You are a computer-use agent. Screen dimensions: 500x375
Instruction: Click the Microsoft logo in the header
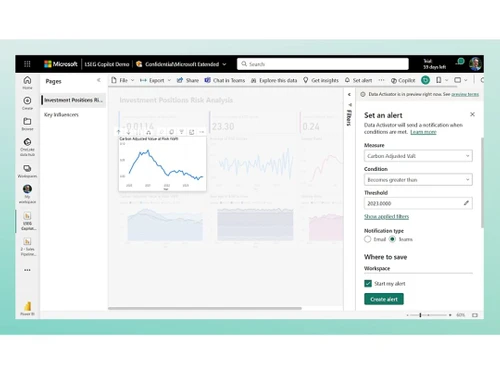coord(61,64)
